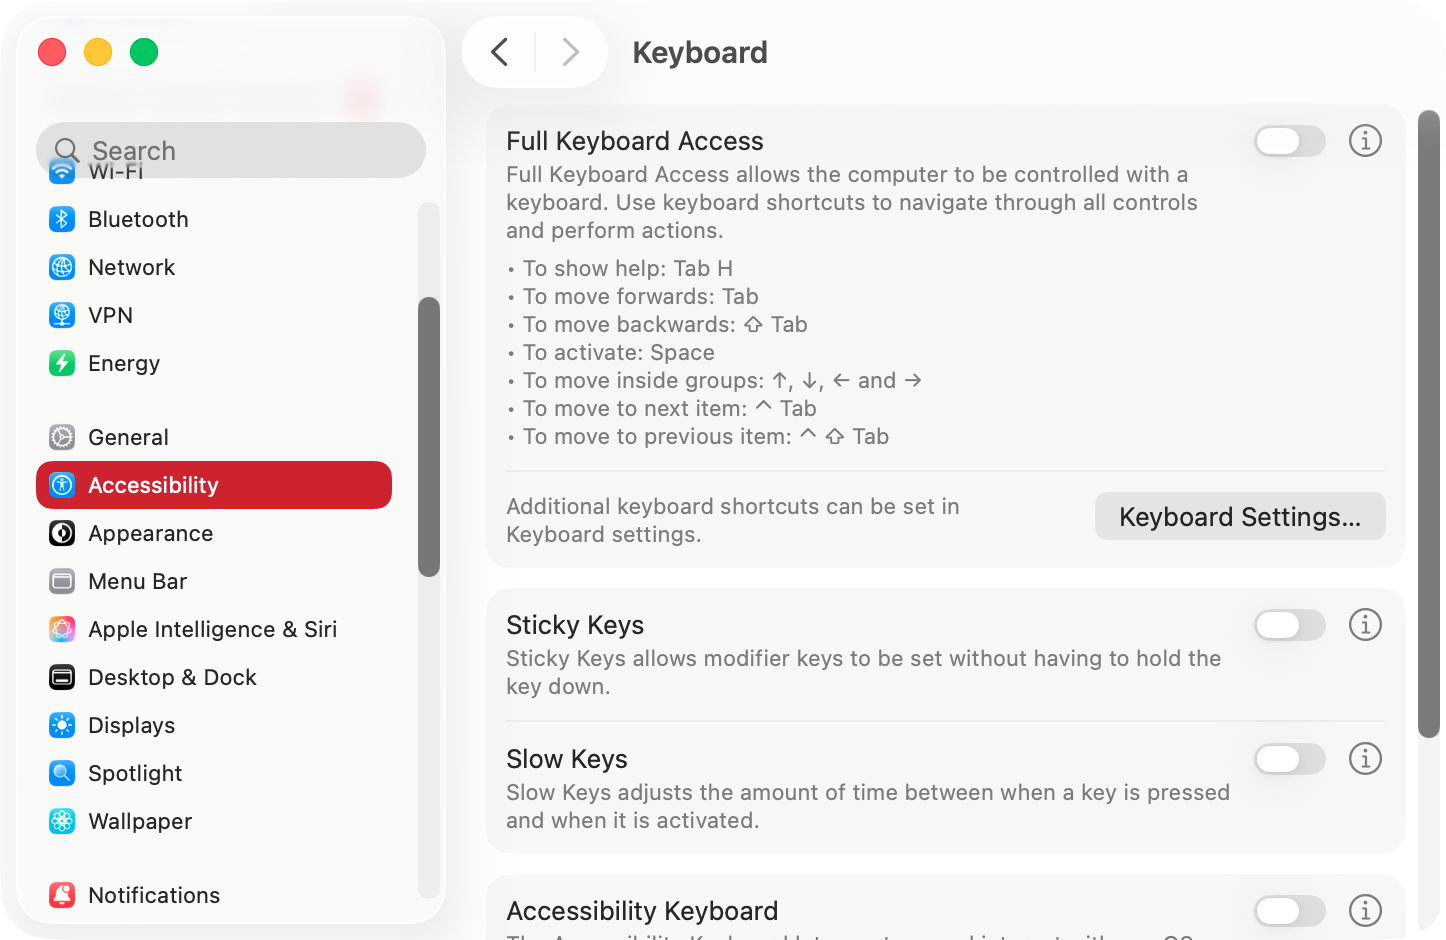Click inside the Search field
The width and height of the screenshot is (1446, 940).
[x=230, y=150]
